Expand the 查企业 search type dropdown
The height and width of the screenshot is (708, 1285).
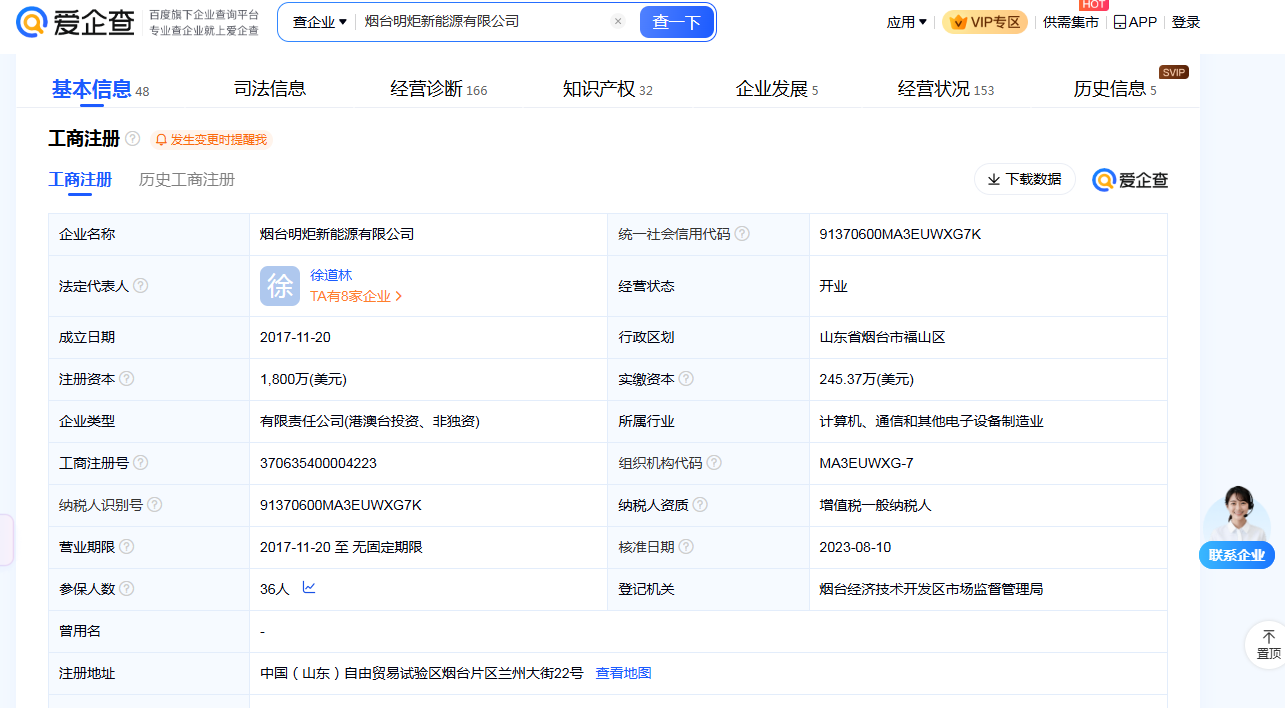319,22
